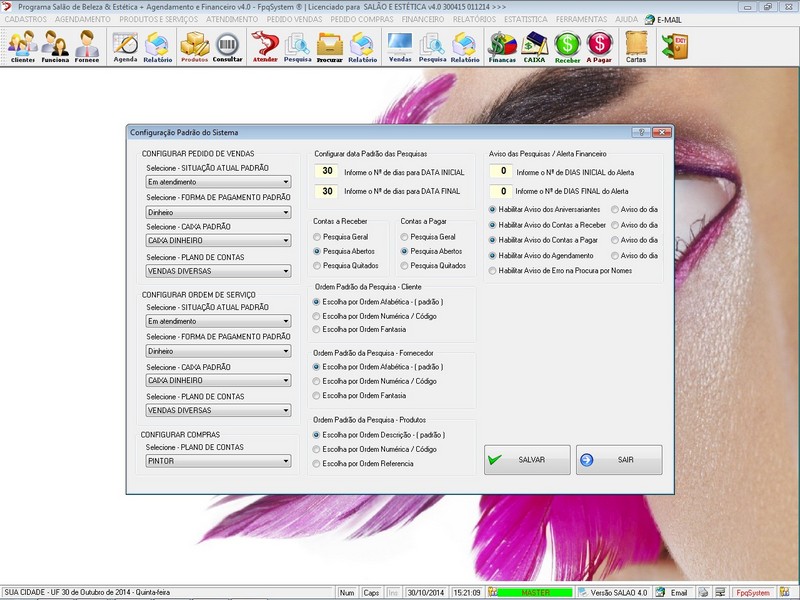Open the Produtos boxes icon
Image resolution: width=800 pixels, height=600 pixels.
pyautogui.click(x=194, y=46)
